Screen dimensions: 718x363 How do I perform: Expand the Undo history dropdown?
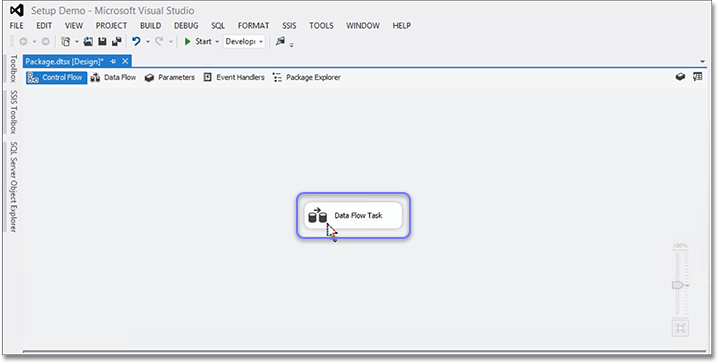(148, 42)
